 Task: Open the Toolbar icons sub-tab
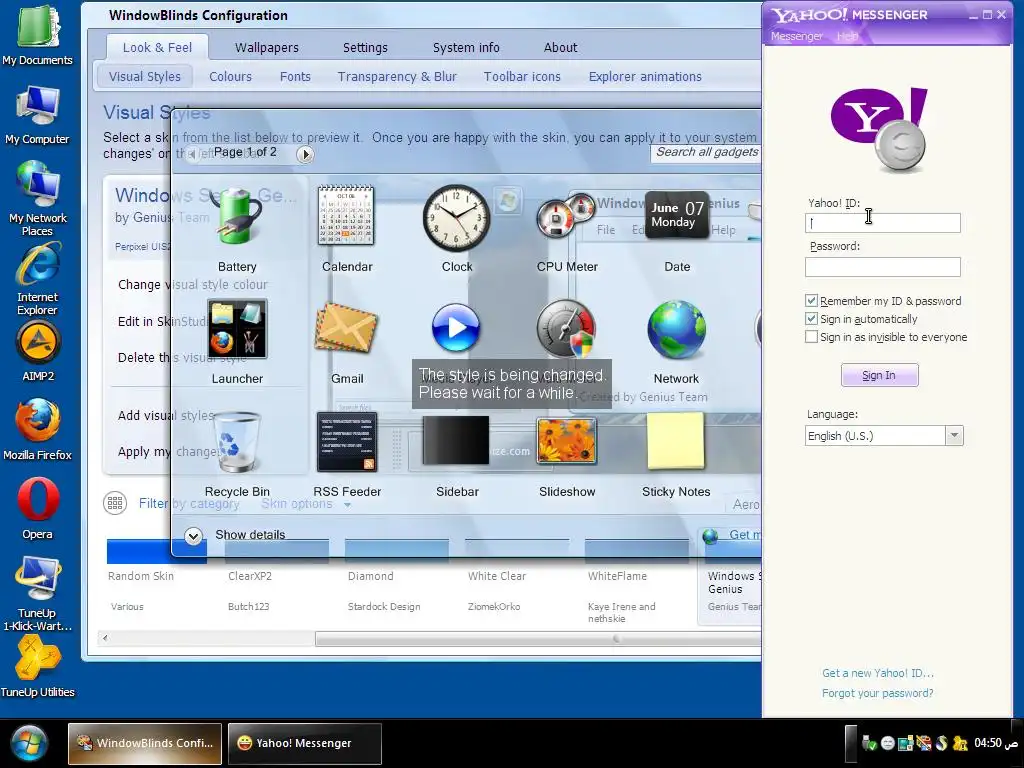click(522, 76)
